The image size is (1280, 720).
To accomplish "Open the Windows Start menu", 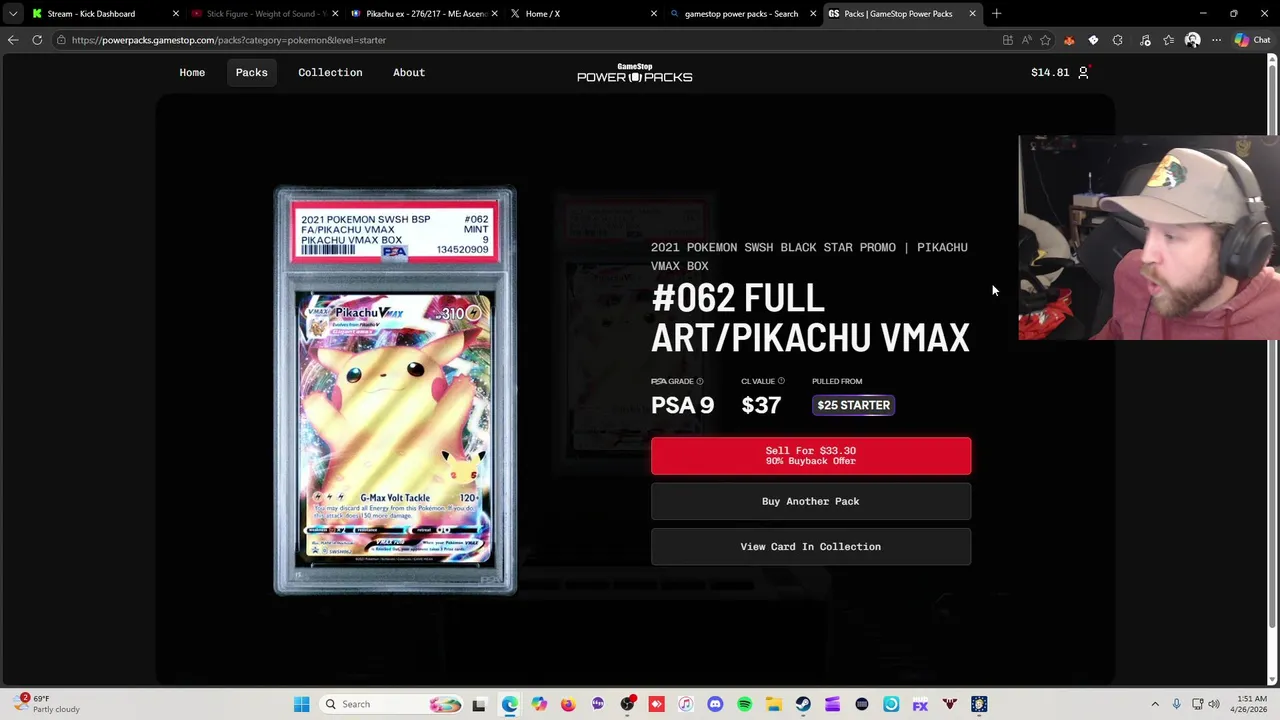I will tap(301, 704).
